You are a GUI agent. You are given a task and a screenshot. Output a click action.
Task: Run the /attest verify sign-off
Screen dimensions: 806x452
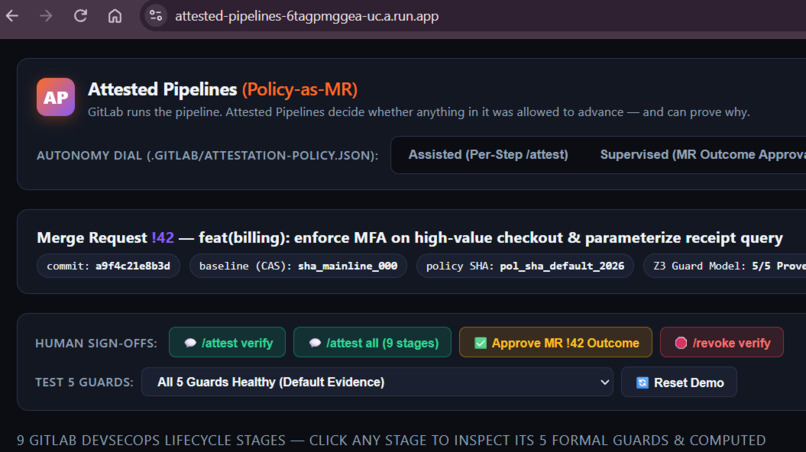[x=227, y=342]
